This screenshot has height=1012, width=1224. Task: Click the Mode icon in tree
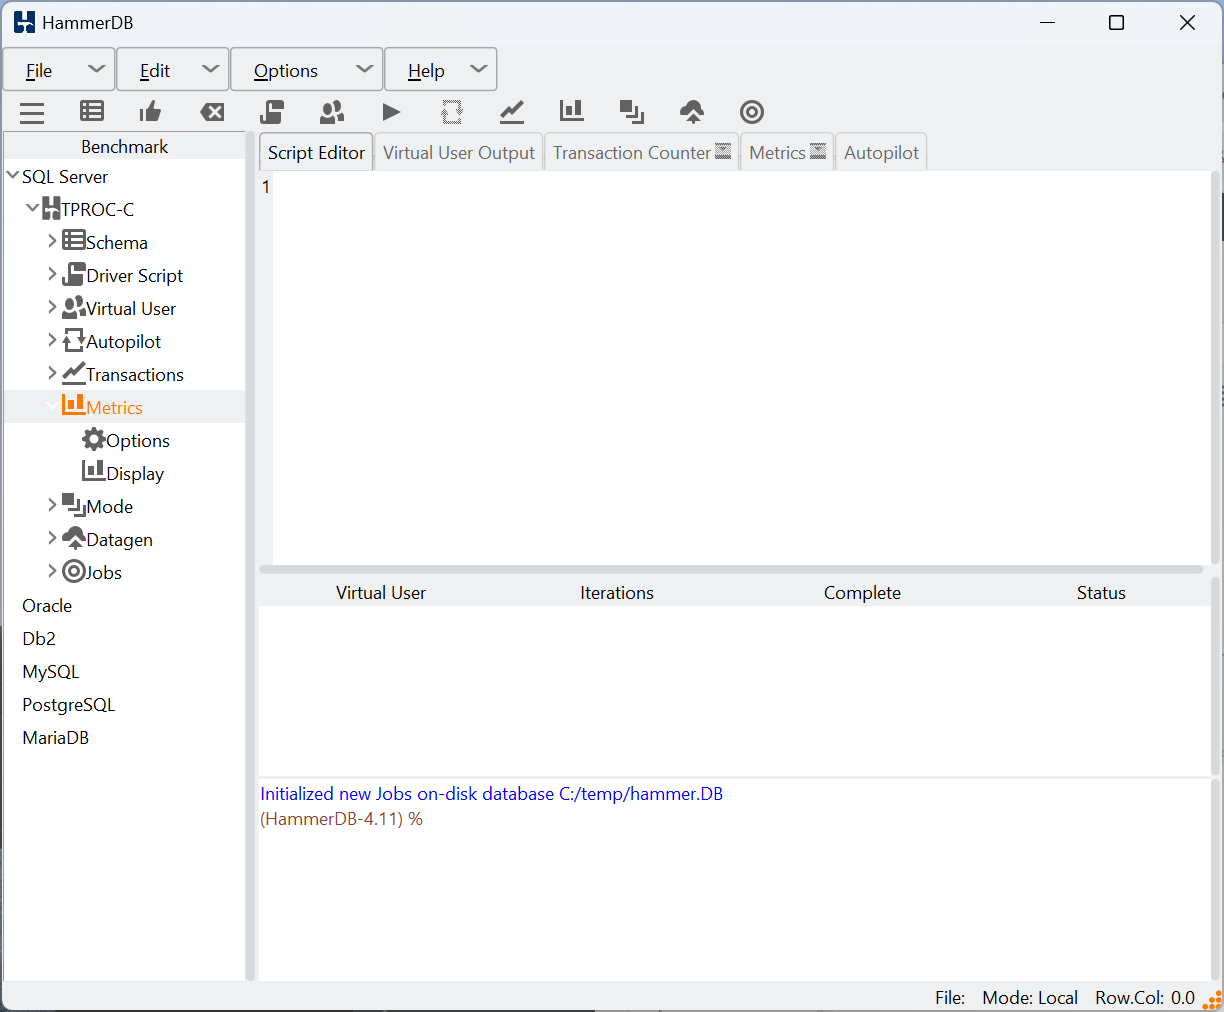(73, 505)
